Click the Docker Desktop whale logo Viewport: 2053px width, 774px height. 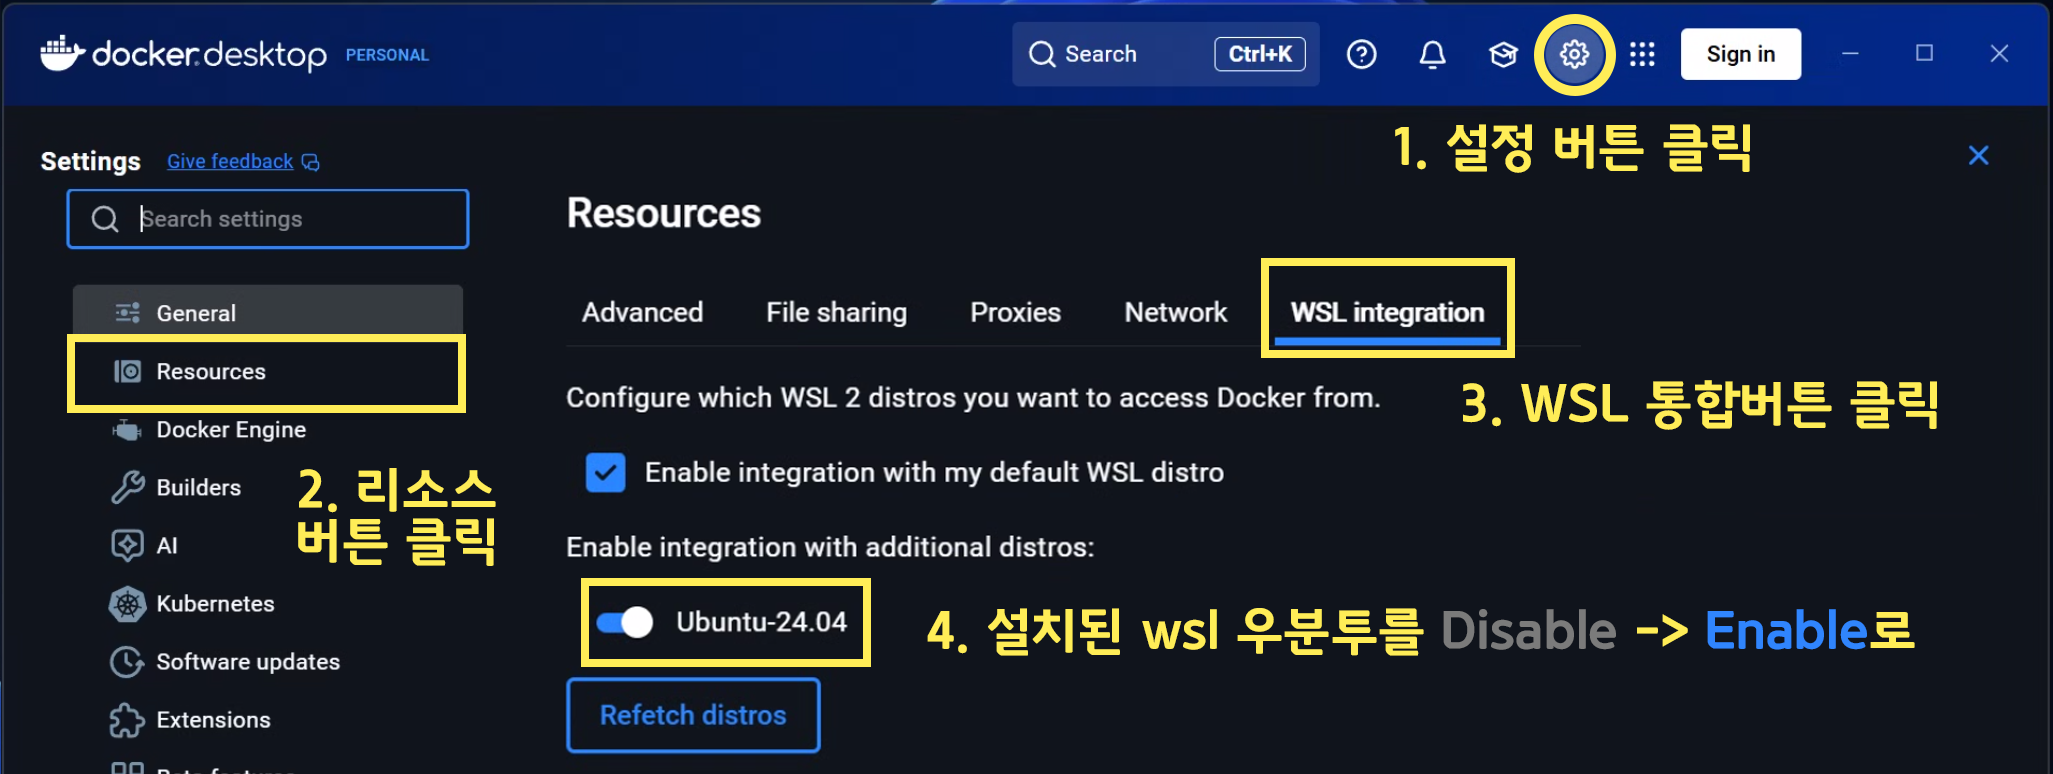(x=62, y=53)
